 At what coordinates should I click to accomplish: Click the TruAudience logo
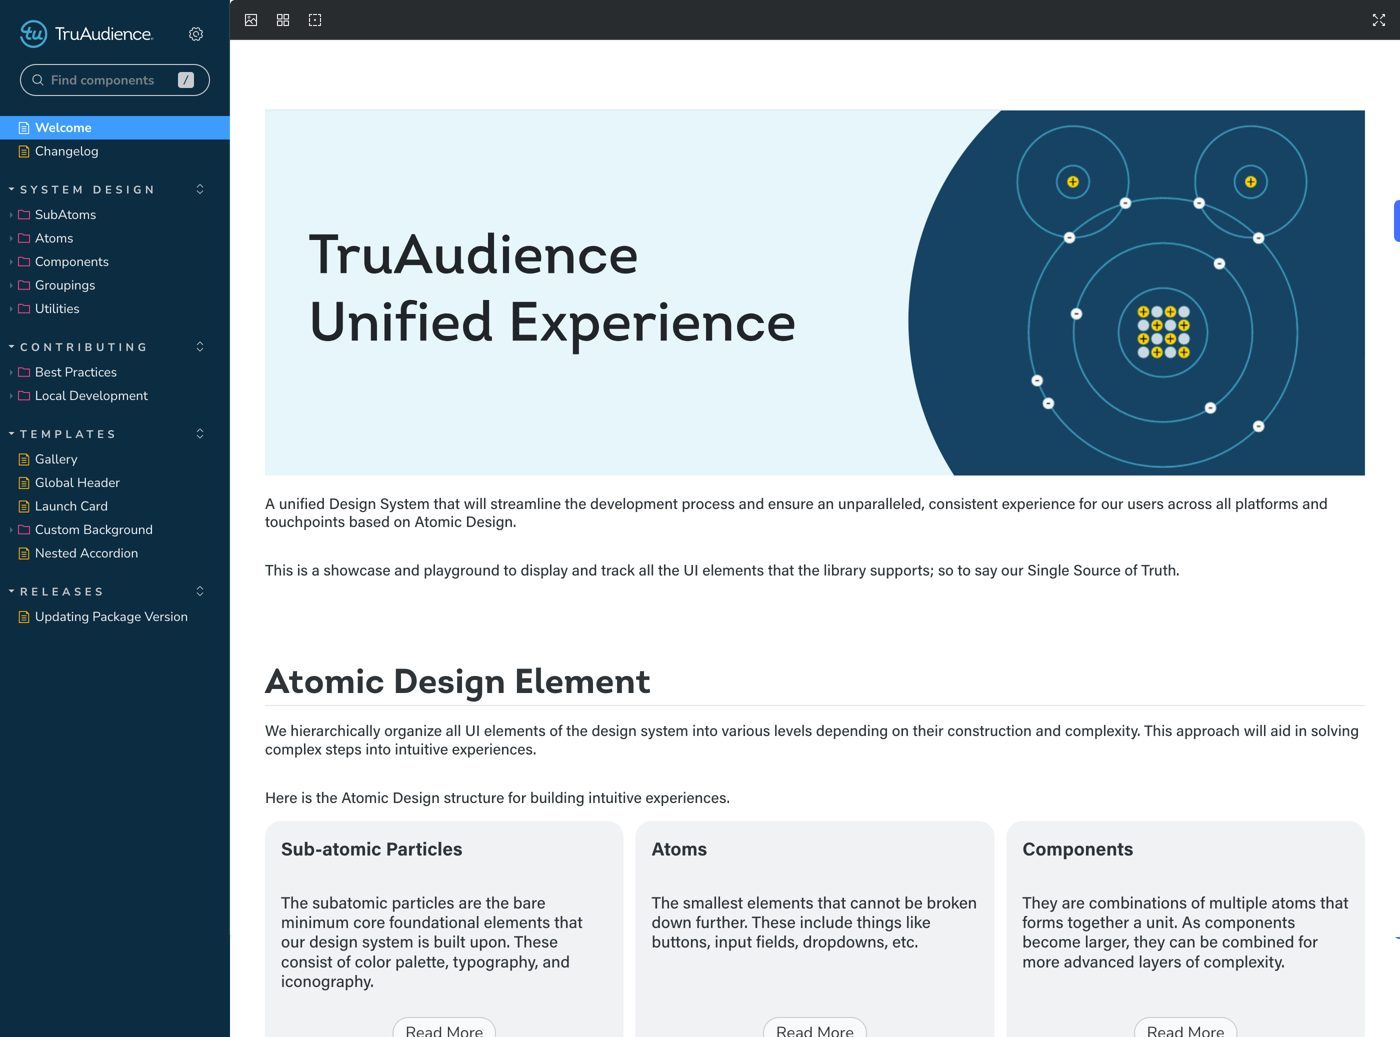(x=87, y=34)
